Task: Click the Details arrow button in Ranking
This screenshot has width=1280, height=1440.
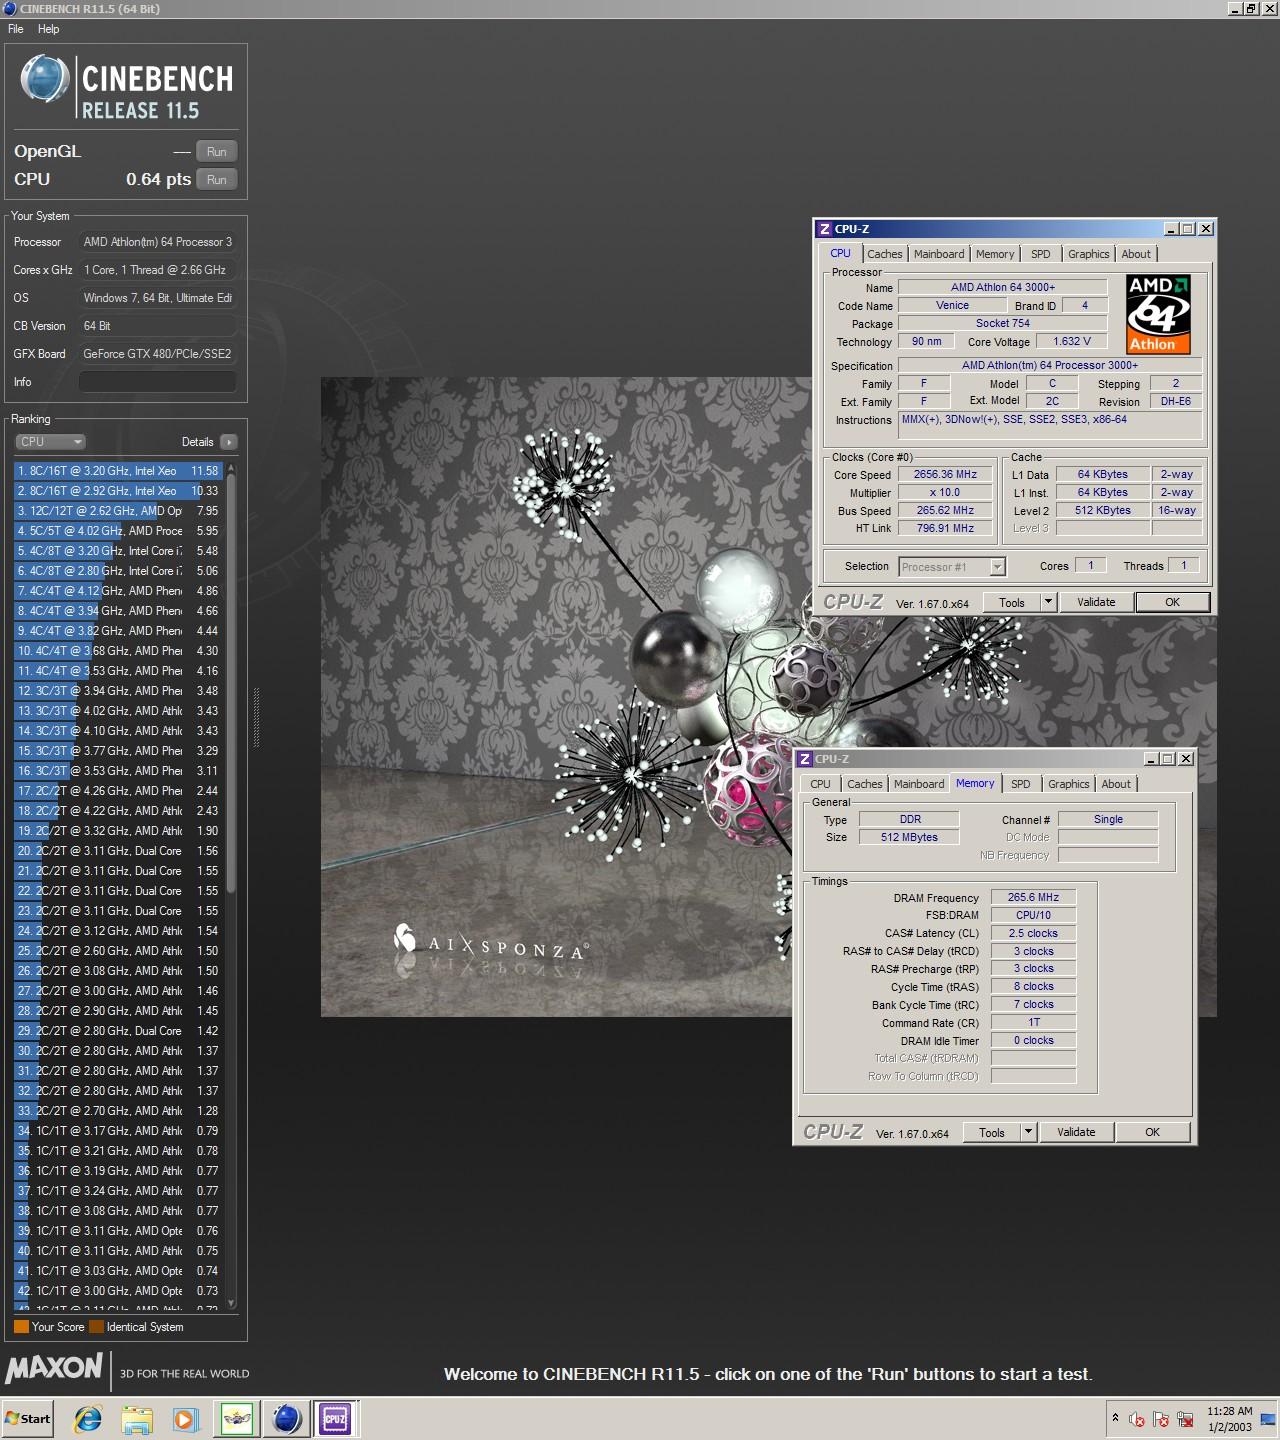Action: [x=229, y=441]
